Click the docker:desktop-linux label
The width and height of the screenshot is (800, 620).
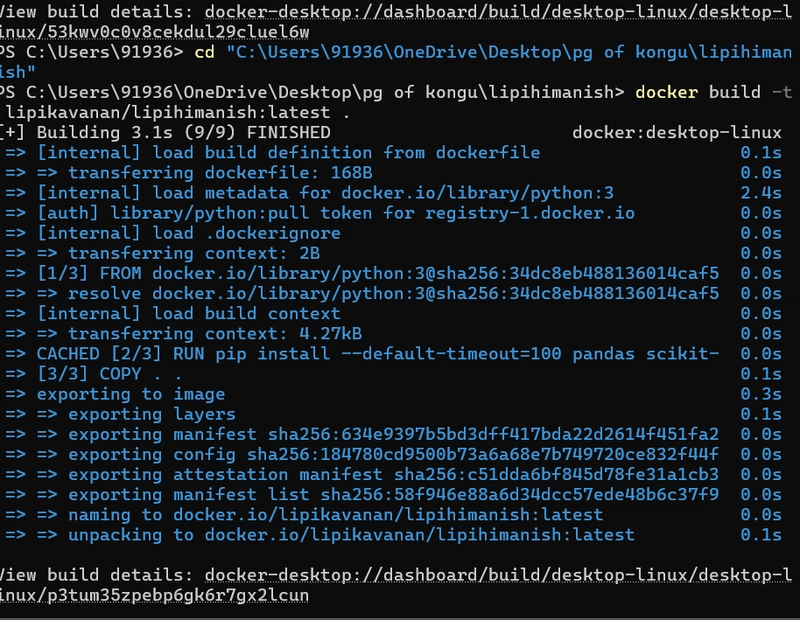(x=677, y=133)
